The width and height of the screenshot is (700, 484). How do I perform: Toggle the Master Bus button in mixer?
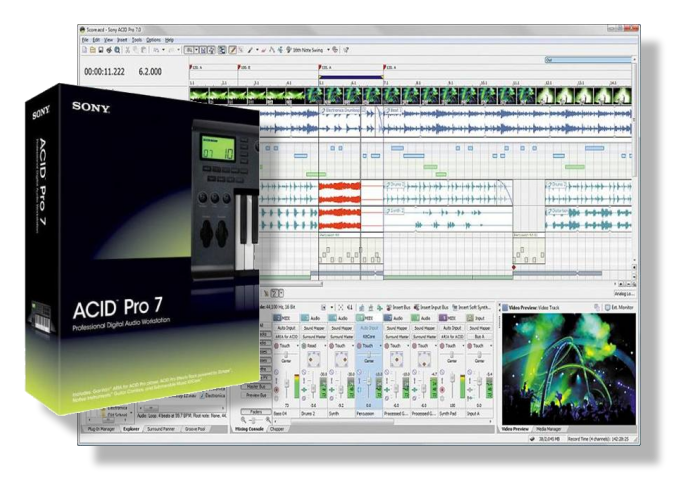point(257,387)
